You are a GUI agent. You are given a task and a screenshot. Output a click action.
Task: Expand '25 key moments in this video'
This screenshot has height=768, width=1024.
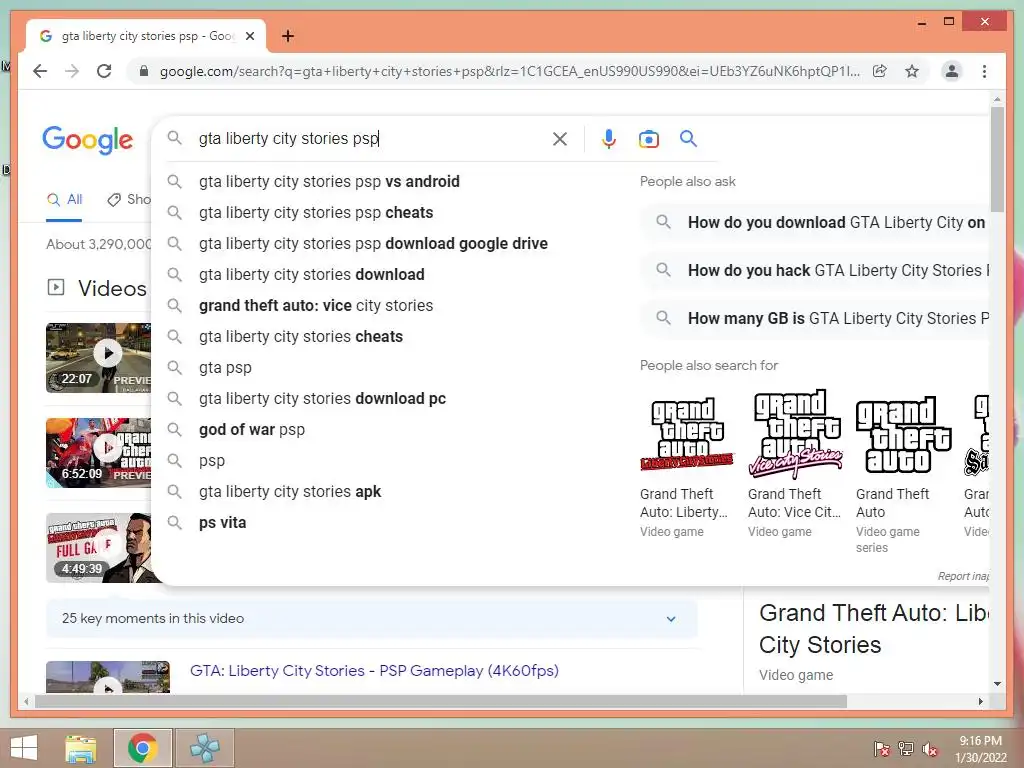(x=372, y=618)
